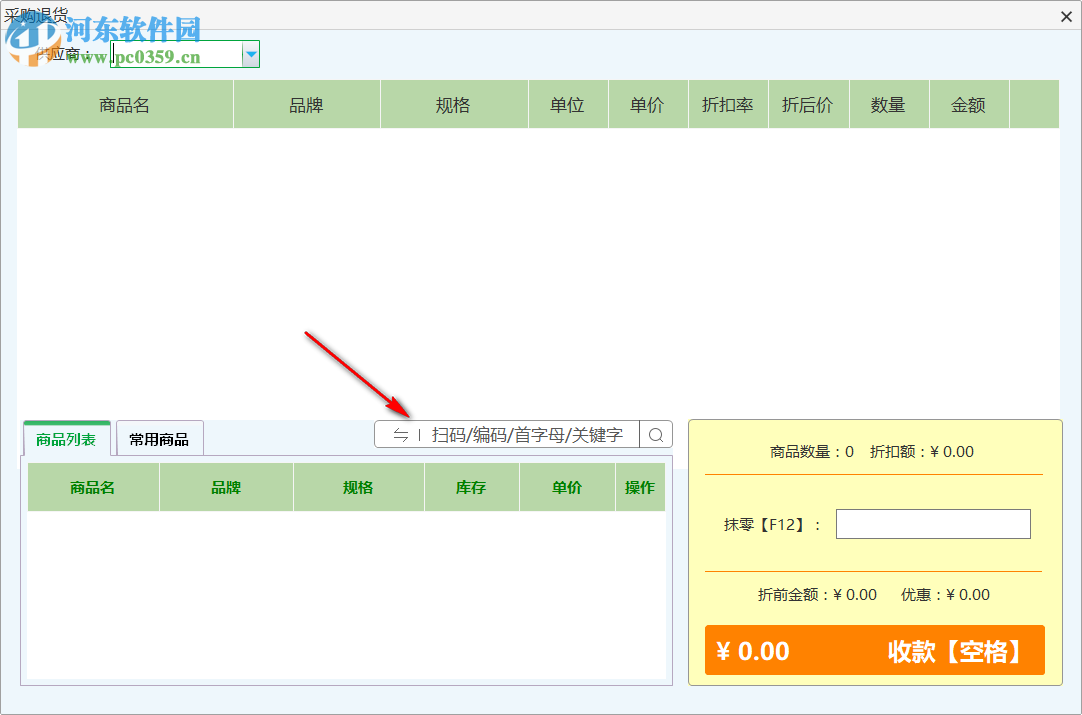The width and height of the screenshot is (1082, 715).
Task: Close the 采购退货 window
Action: click(x=1066, y=17)
